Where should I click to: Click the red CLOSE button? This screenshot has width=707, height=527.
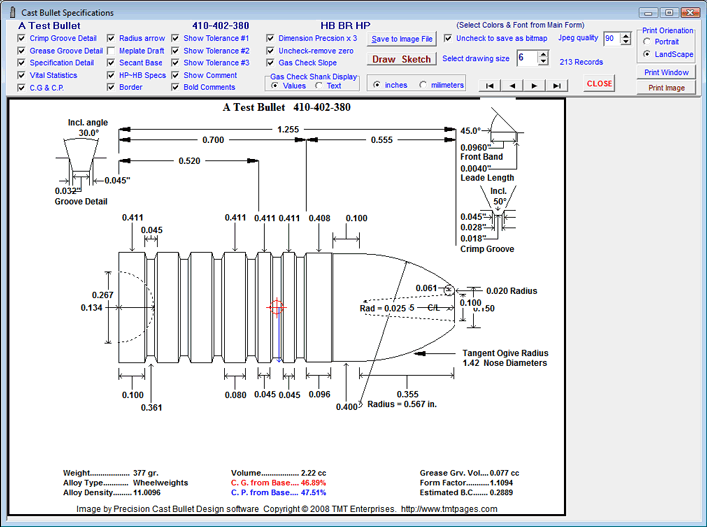pos(600,84)
